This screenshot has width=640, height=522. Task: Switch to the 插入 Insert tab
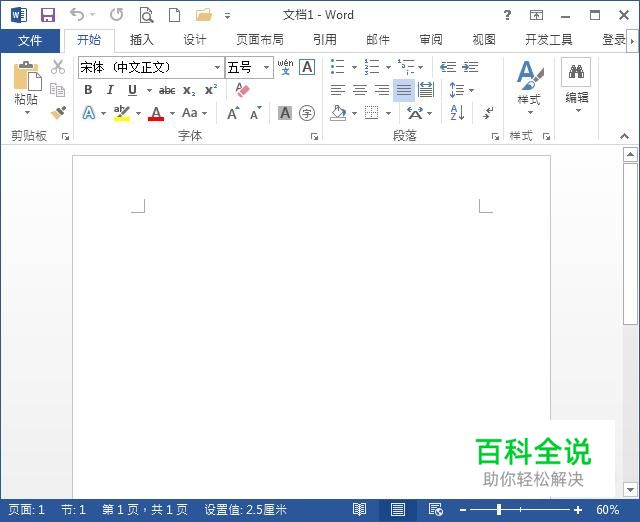(142, 40)
